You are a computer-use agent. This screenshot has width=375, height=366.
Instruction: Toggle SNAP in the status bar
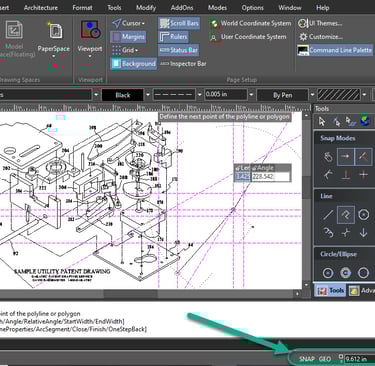click(306, 359)
